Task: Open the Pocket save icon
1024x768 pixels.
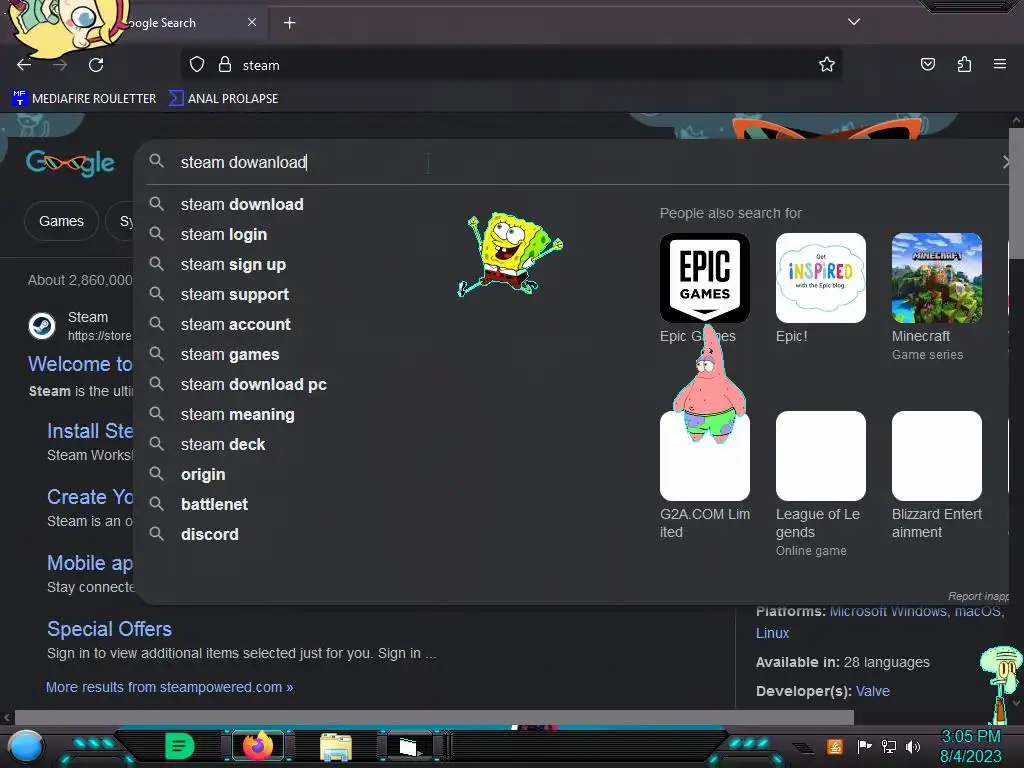Action: (927, 65)
